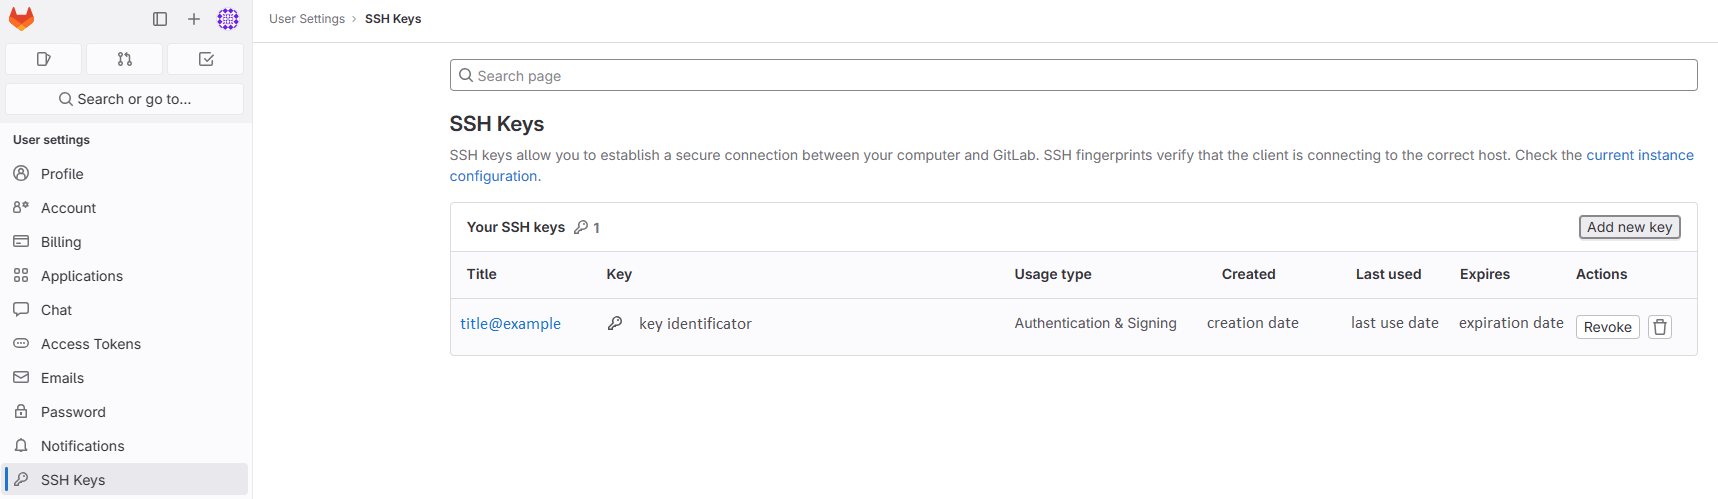
Task: Open the user avatar menu
Action: click(x=228, y=19)
